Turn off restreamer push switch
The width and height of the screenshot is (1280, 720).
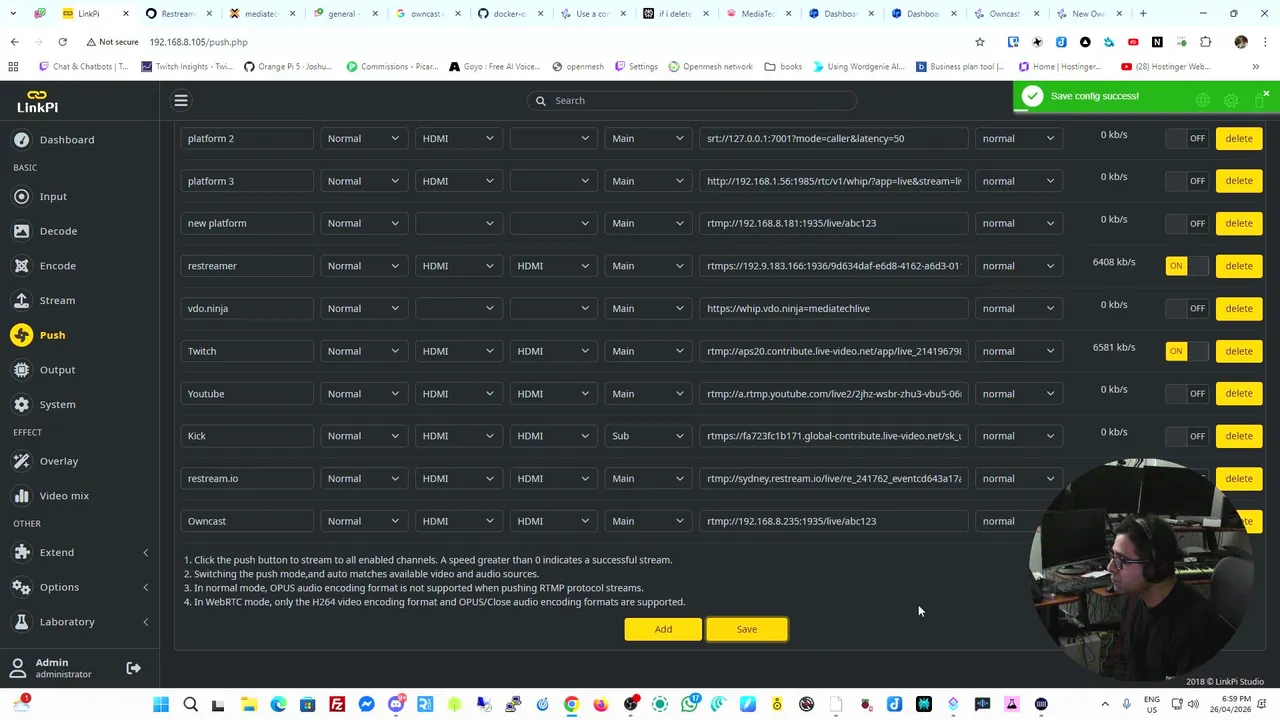tap(1187, 266)
